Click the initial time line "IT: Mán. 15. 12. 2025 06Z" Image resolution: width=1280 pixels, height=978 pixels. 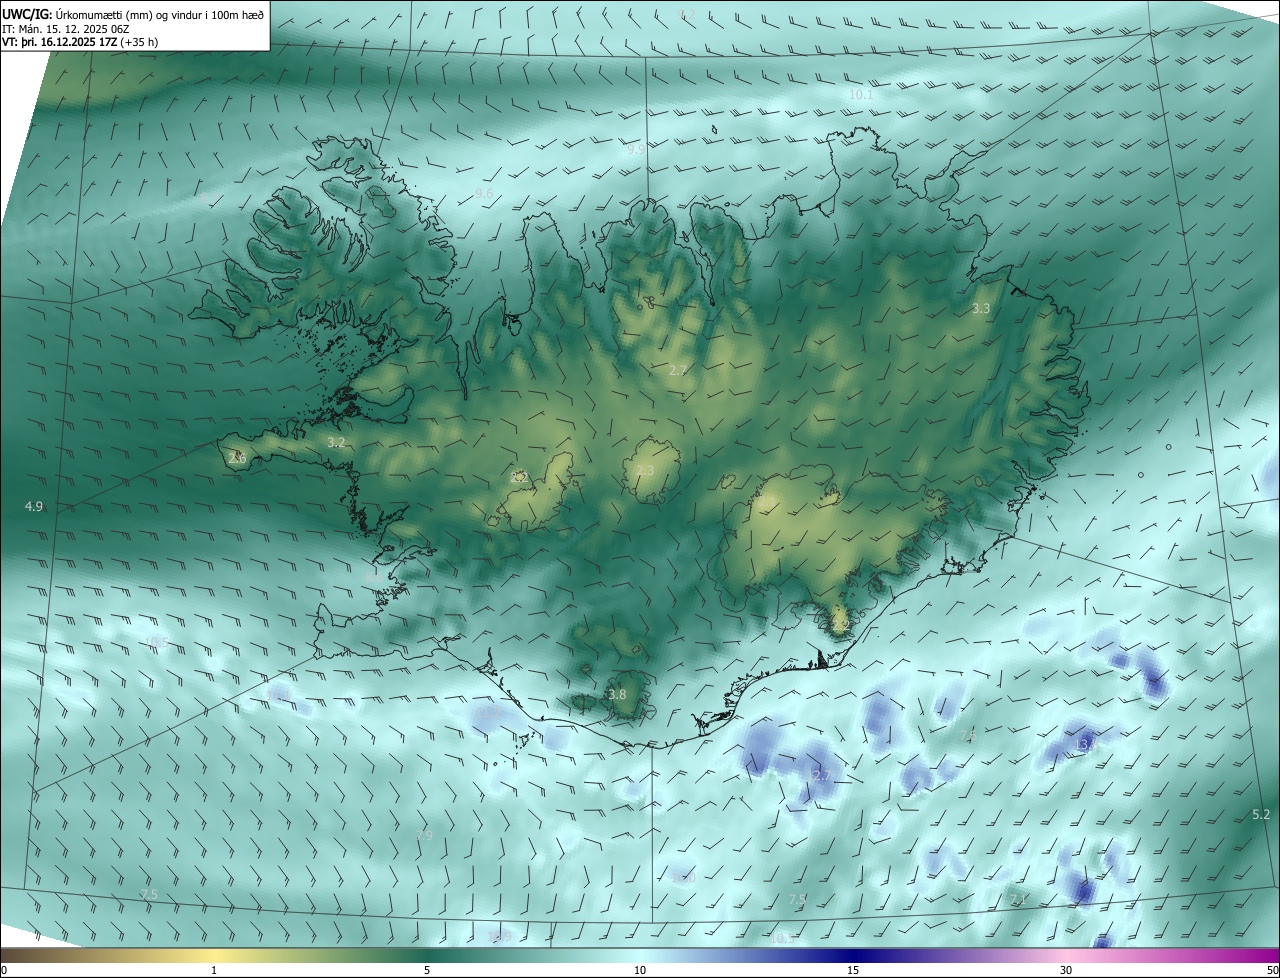(66, 28)
